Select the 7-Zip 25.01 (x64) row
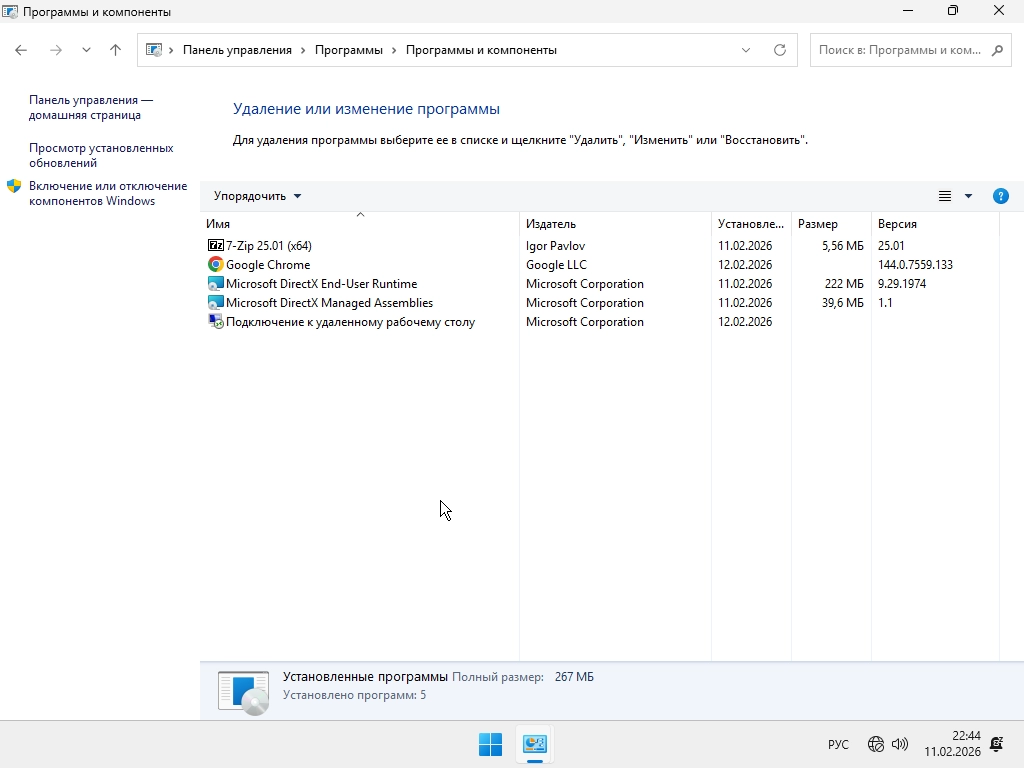Viewport: 1024px width, 768px height. [x=602, y=246]
